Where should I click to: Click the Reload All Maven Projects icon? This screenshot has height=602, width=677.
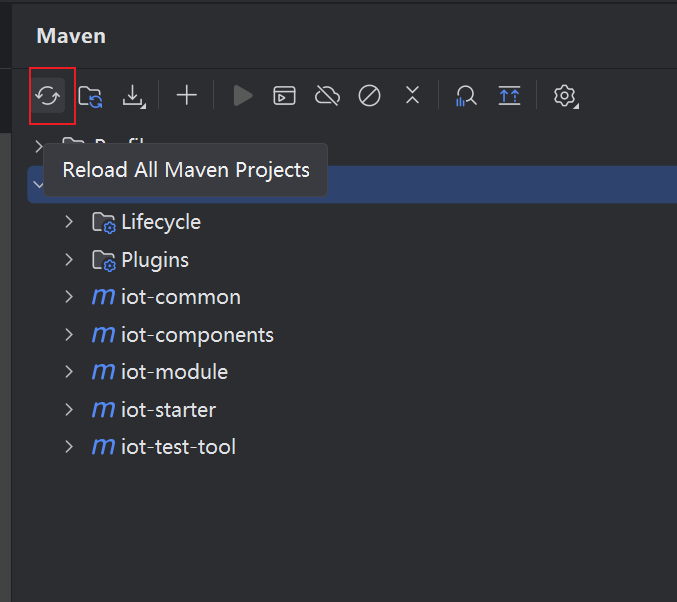point(48,96)
